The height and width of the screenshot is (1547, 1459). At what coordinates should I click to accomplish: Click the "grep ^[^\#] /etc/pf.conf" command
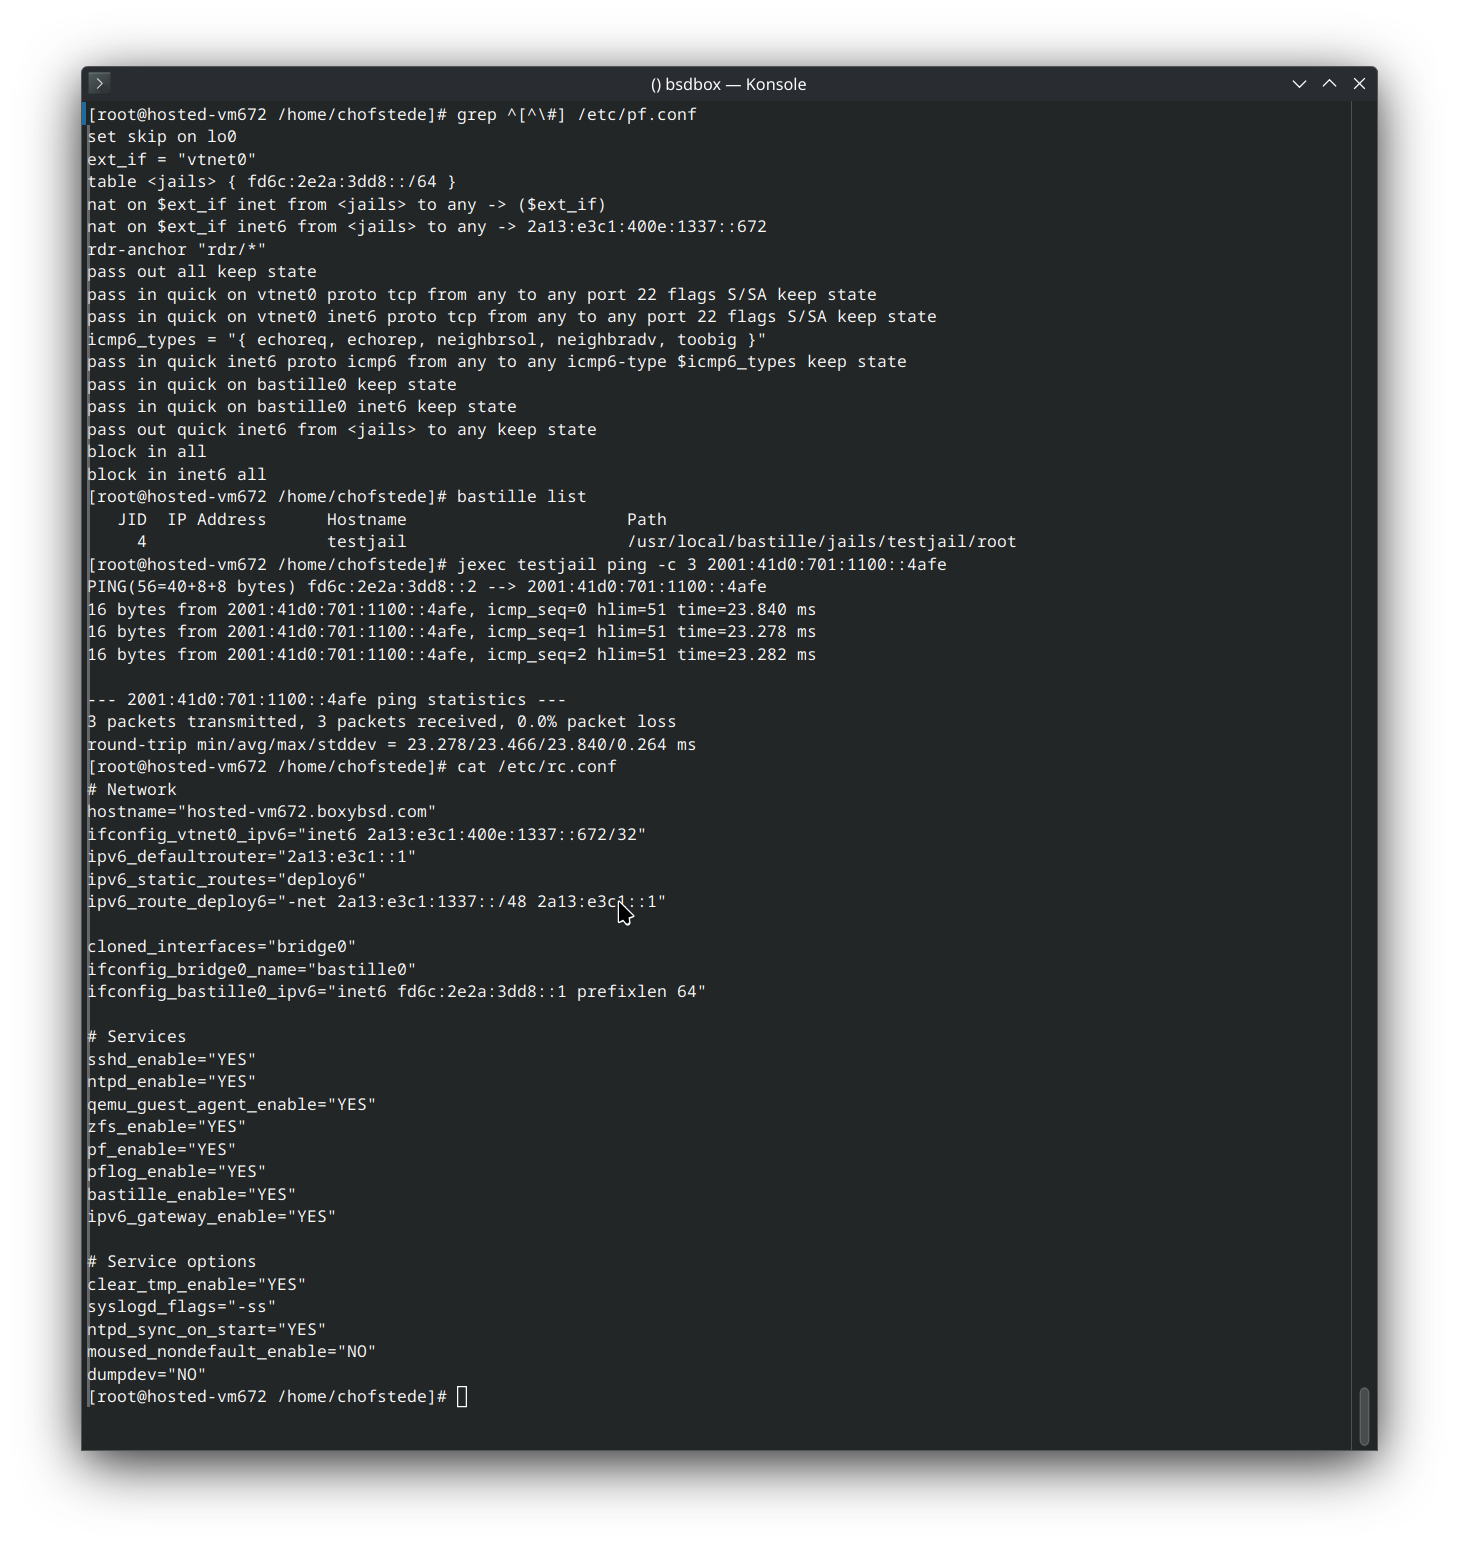(576, 115)
